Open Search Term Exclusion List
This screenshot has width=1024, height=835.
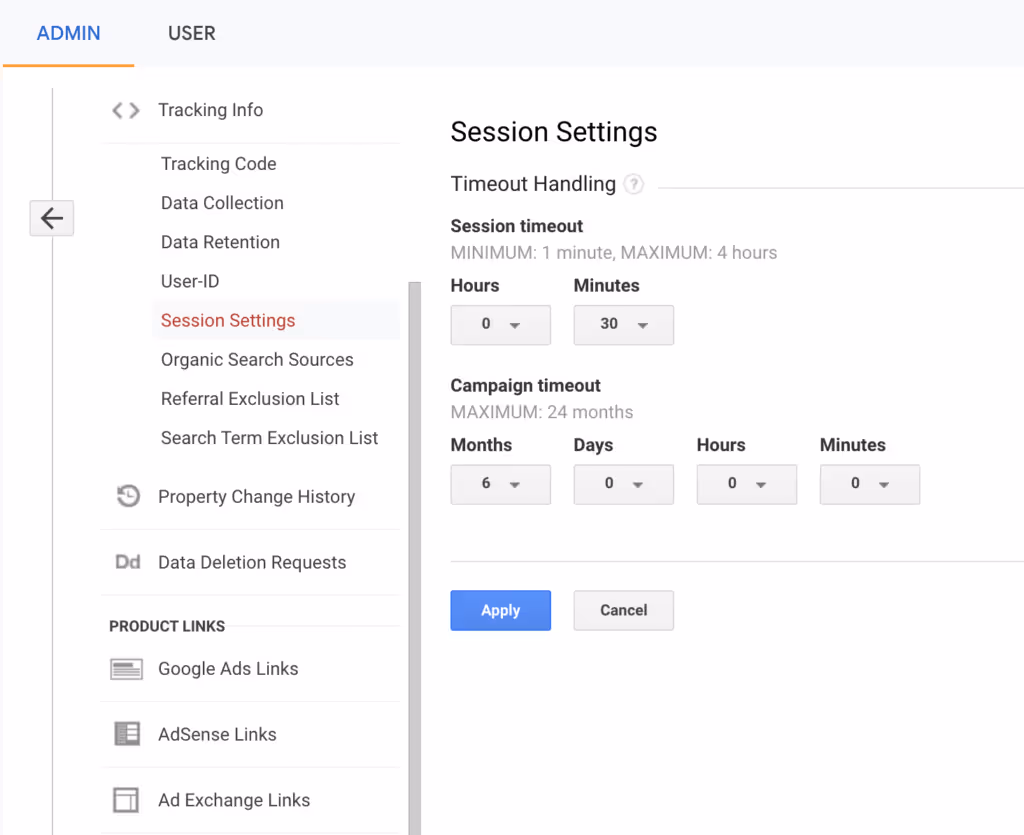point(270,438)
